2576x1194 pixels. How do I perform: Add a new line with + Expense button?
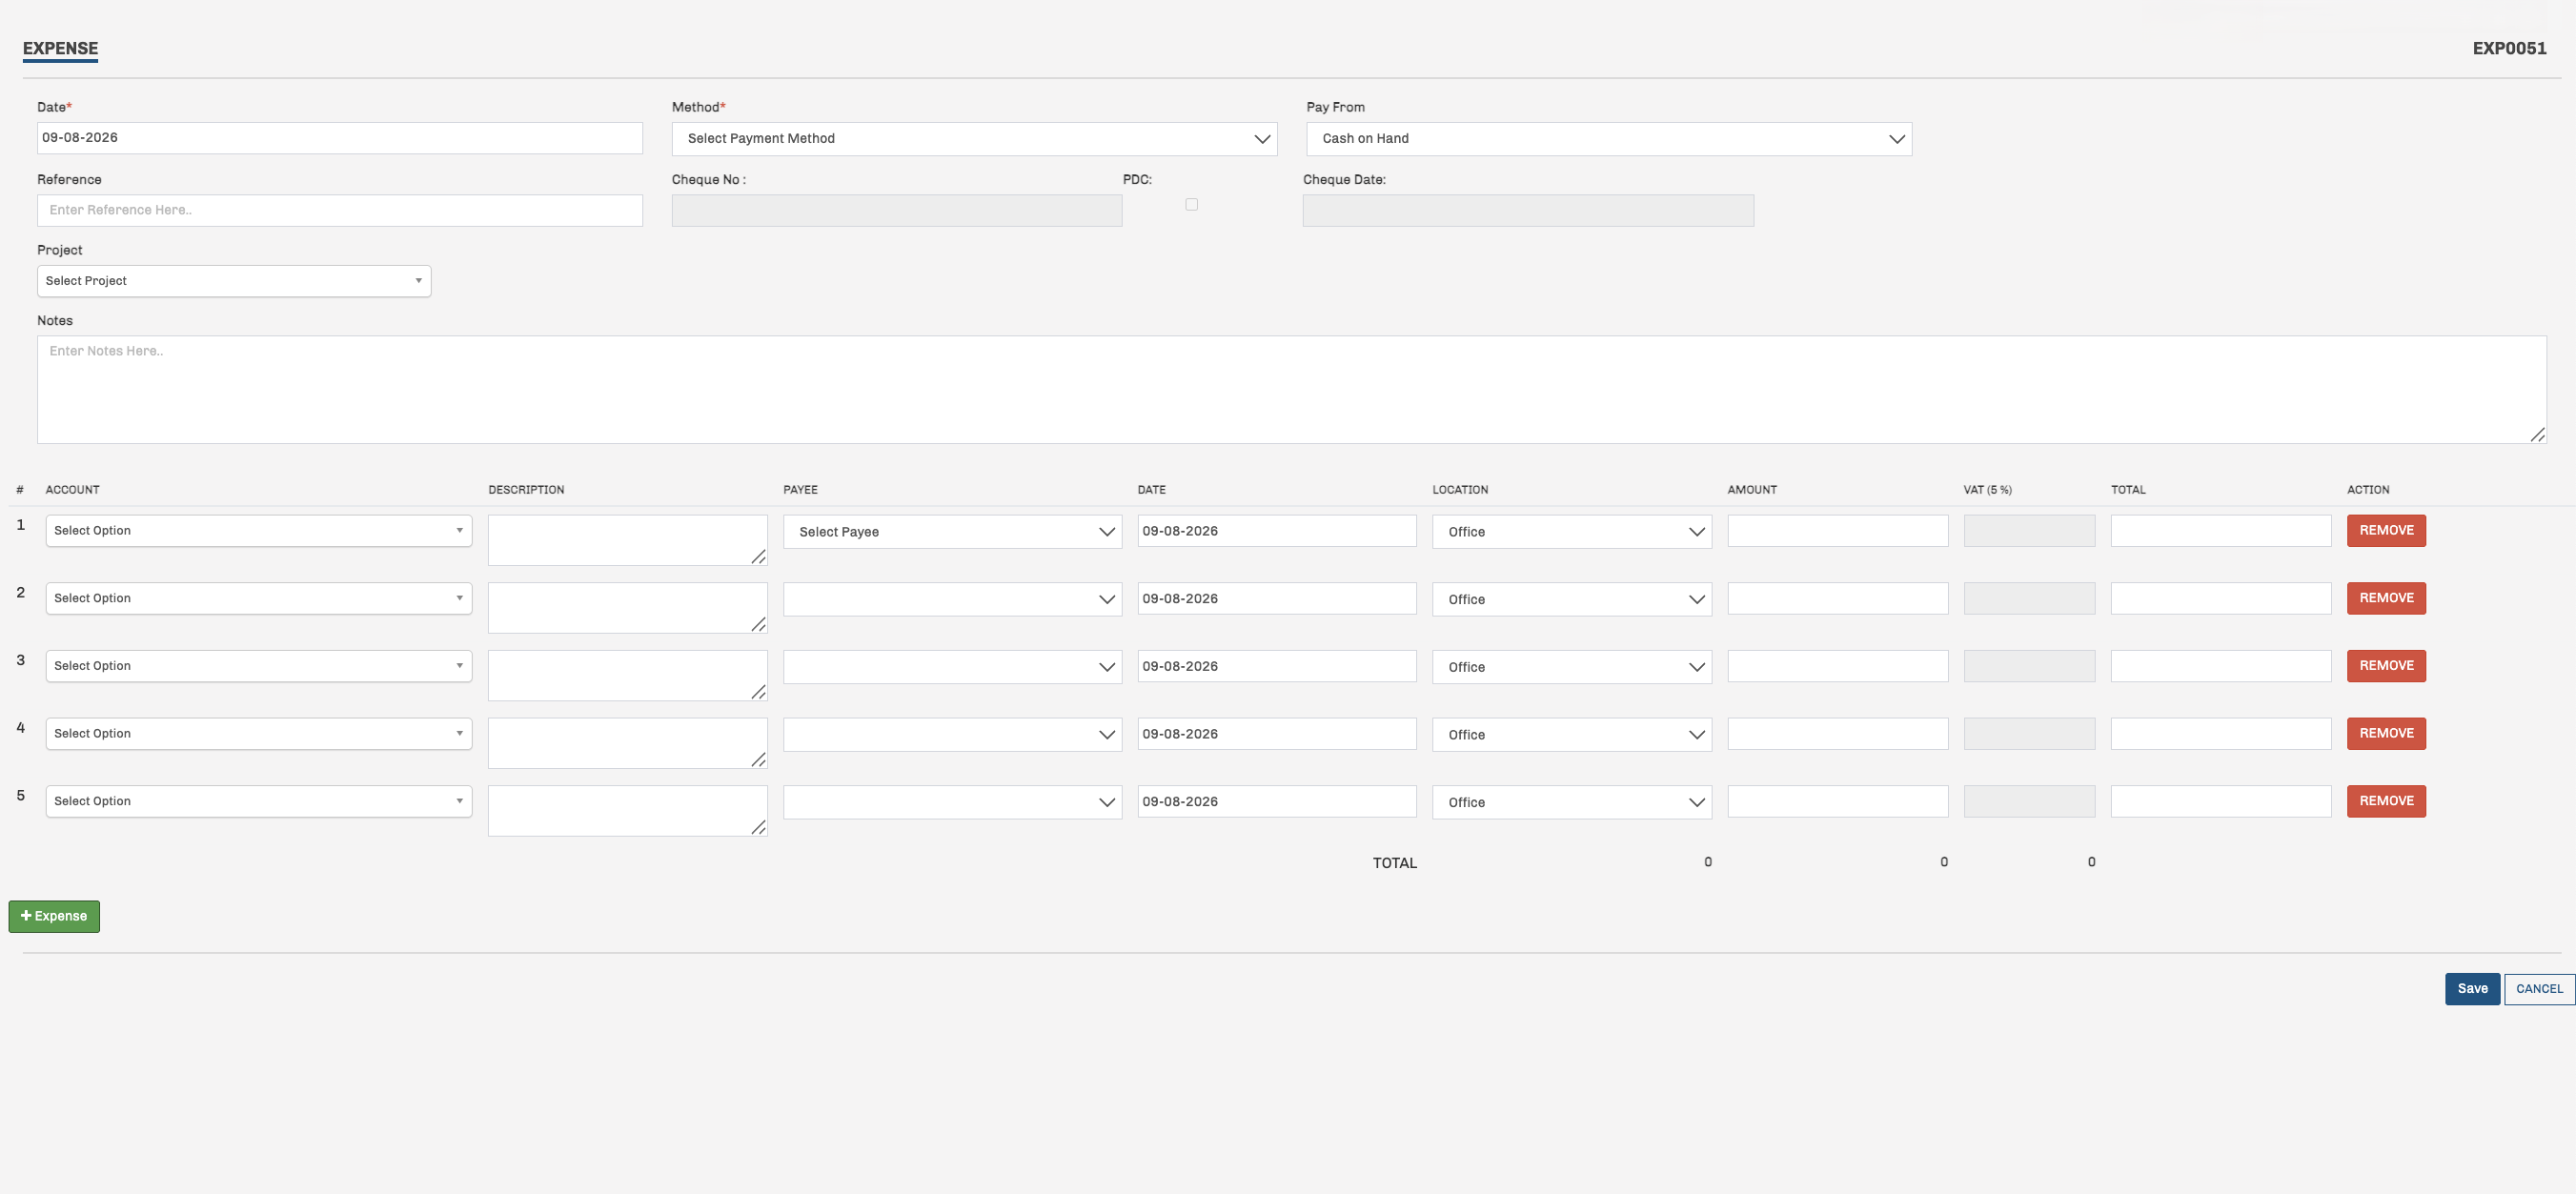[54, 916]
